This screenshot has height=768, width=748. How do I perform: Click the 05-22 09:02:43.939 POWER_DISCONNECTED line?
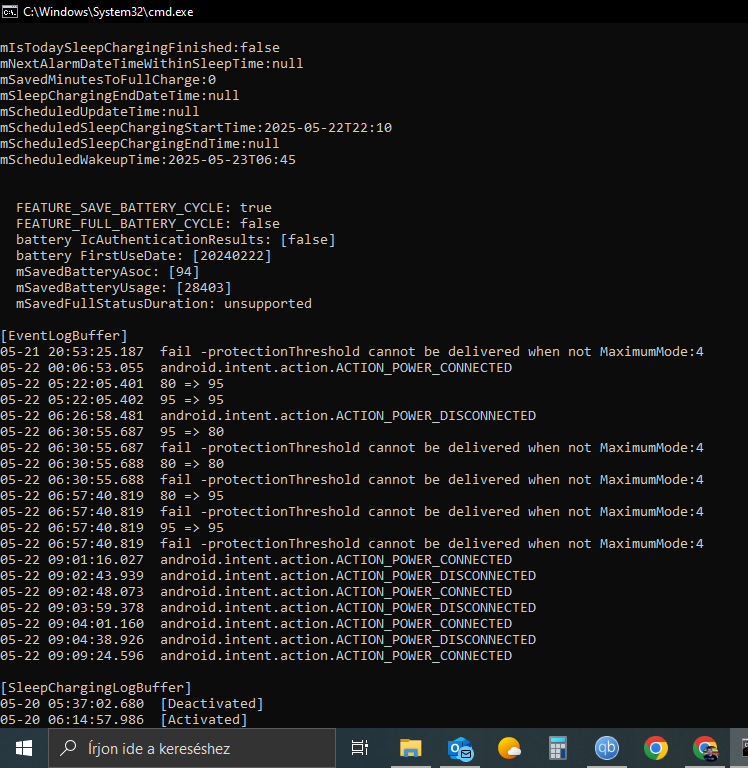coord(268,576)
